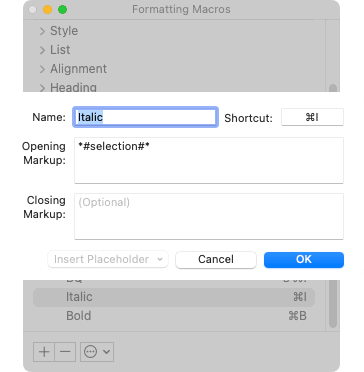The width and height of the screenshot is (364, 372).
Task: Expand the Style group chevron
Action: coord(42,31)
